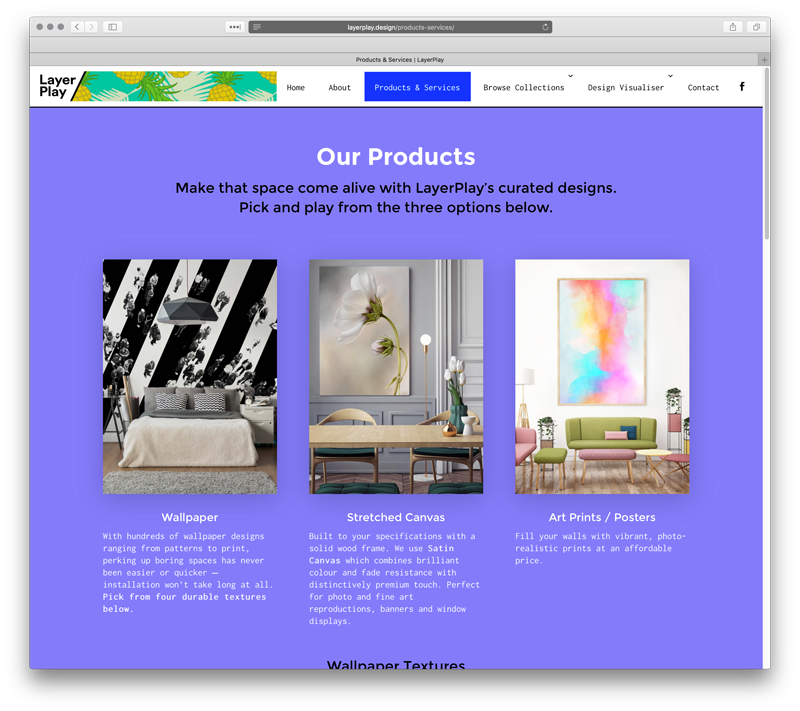Click the browser forward arrow
The height and width of the screenshot is (711, 800).
click(91, 27)
